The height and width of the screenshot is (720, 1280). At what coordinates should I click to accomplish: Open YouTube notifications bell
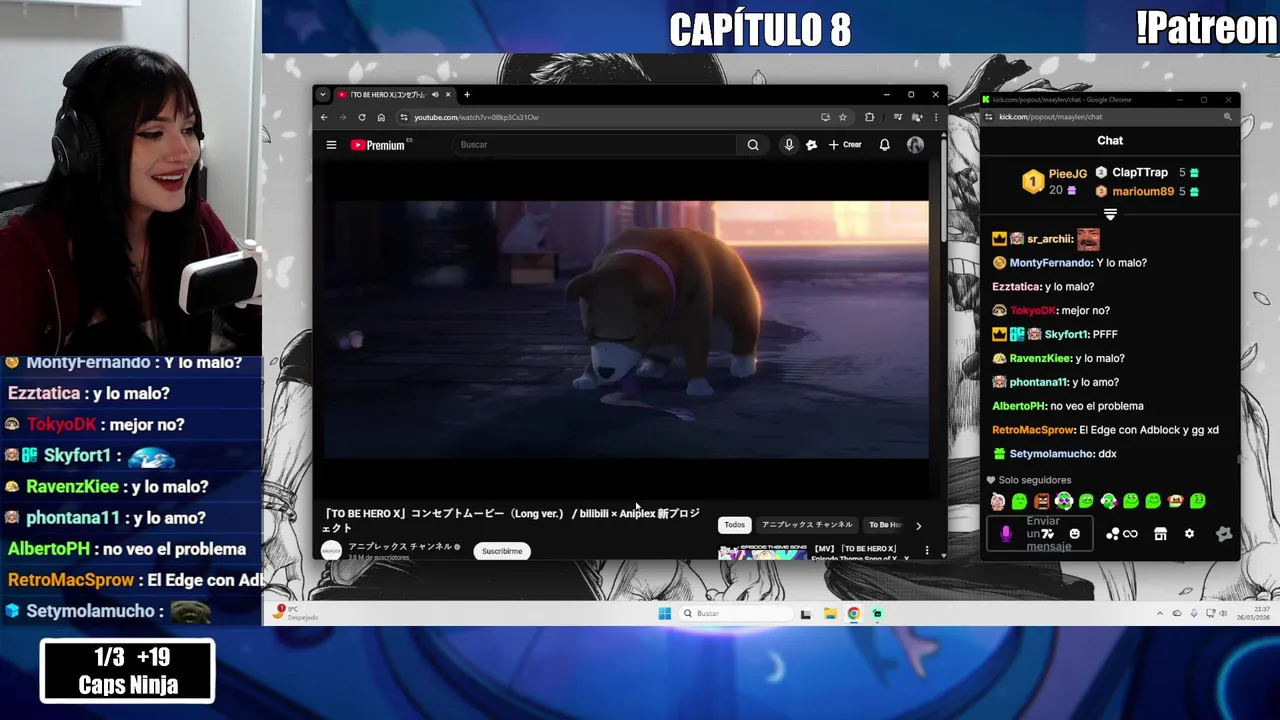point(884,145)
